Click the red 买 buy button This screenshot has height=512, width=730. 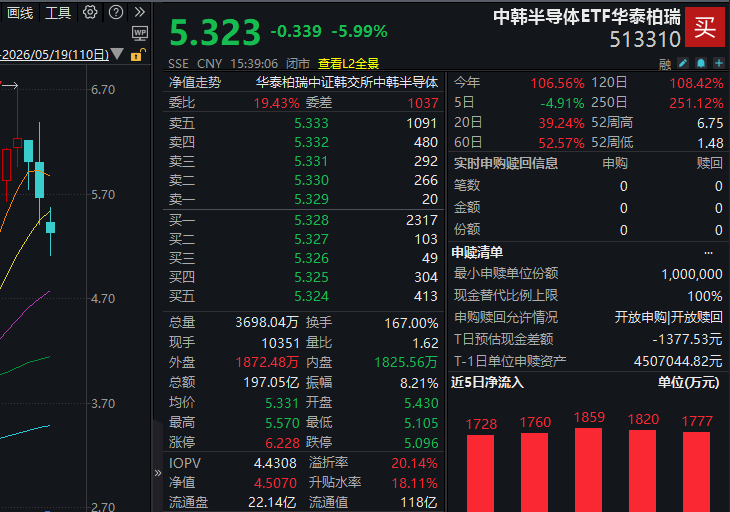(704, 27)
